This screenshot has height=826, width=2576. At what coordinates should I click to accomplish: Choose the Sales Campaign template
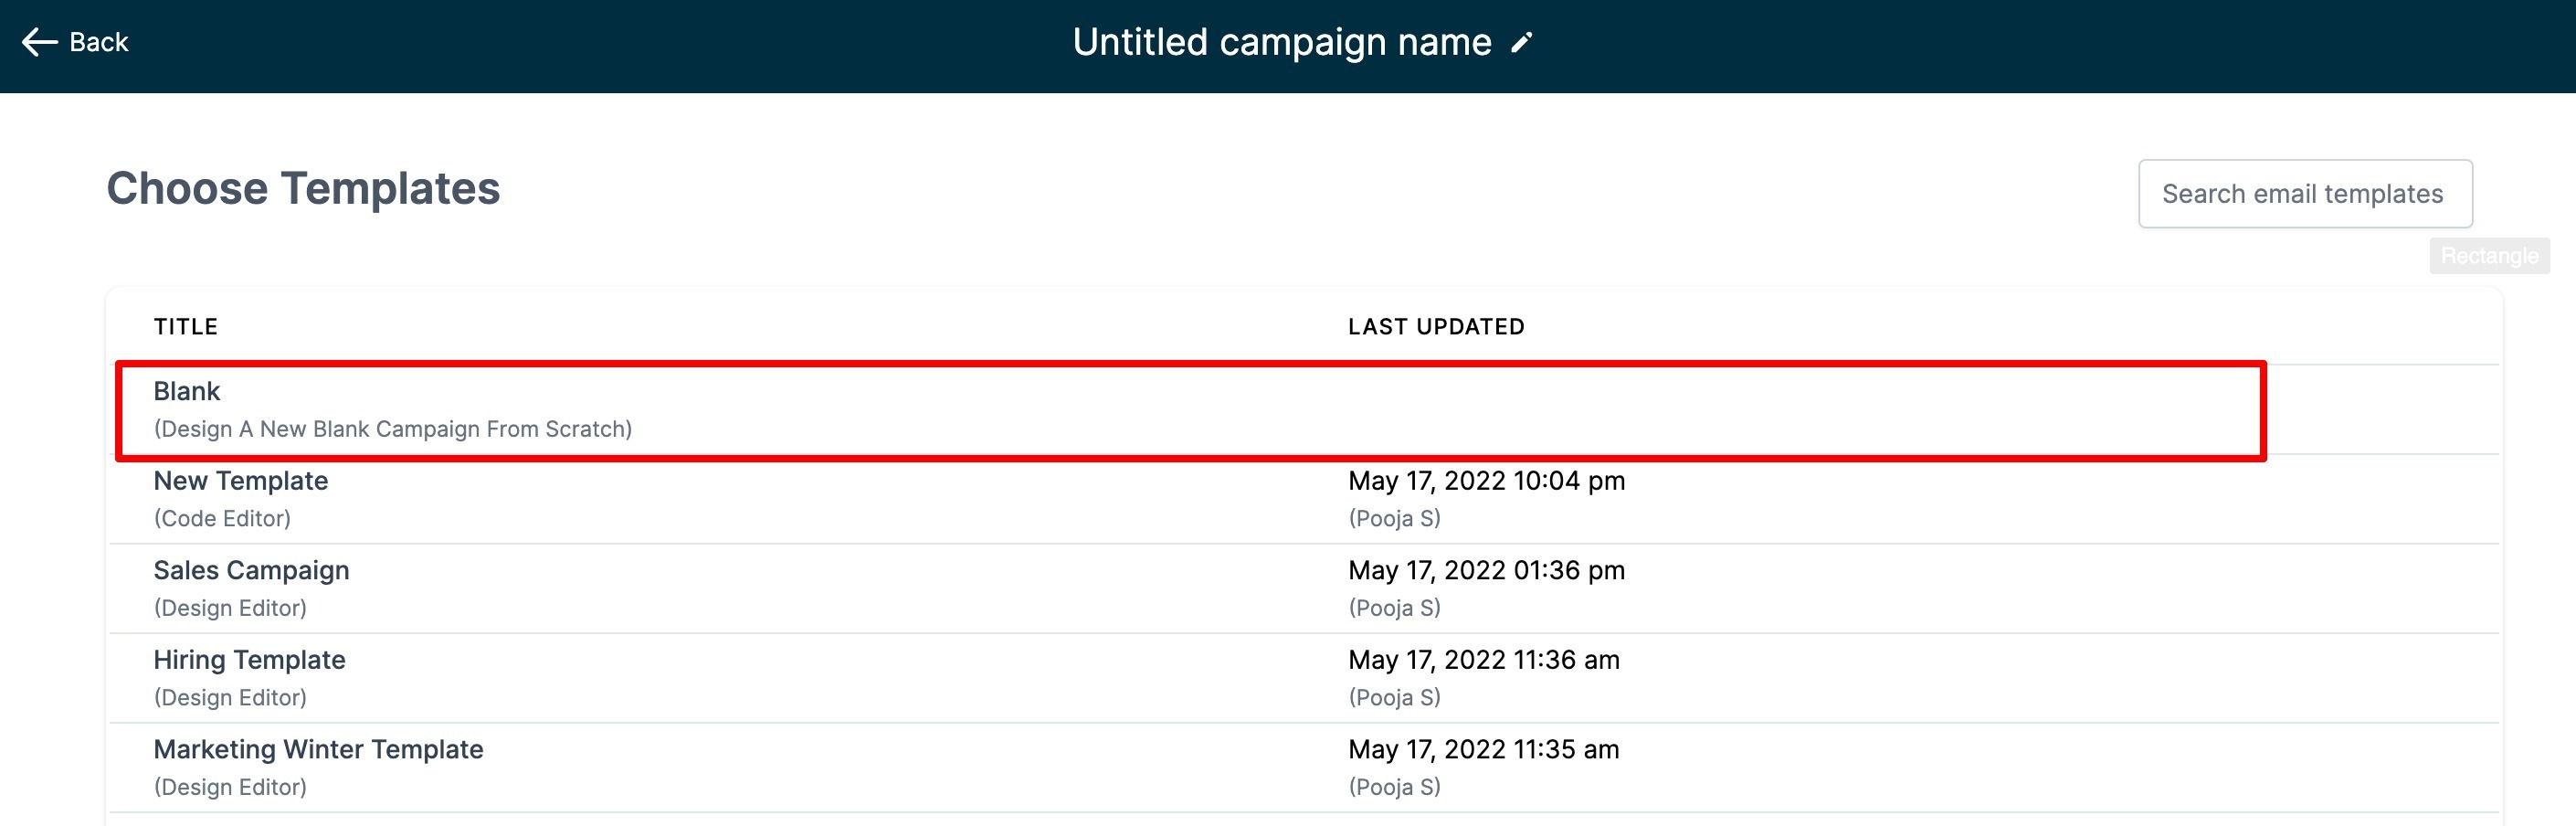coord(251,570)
